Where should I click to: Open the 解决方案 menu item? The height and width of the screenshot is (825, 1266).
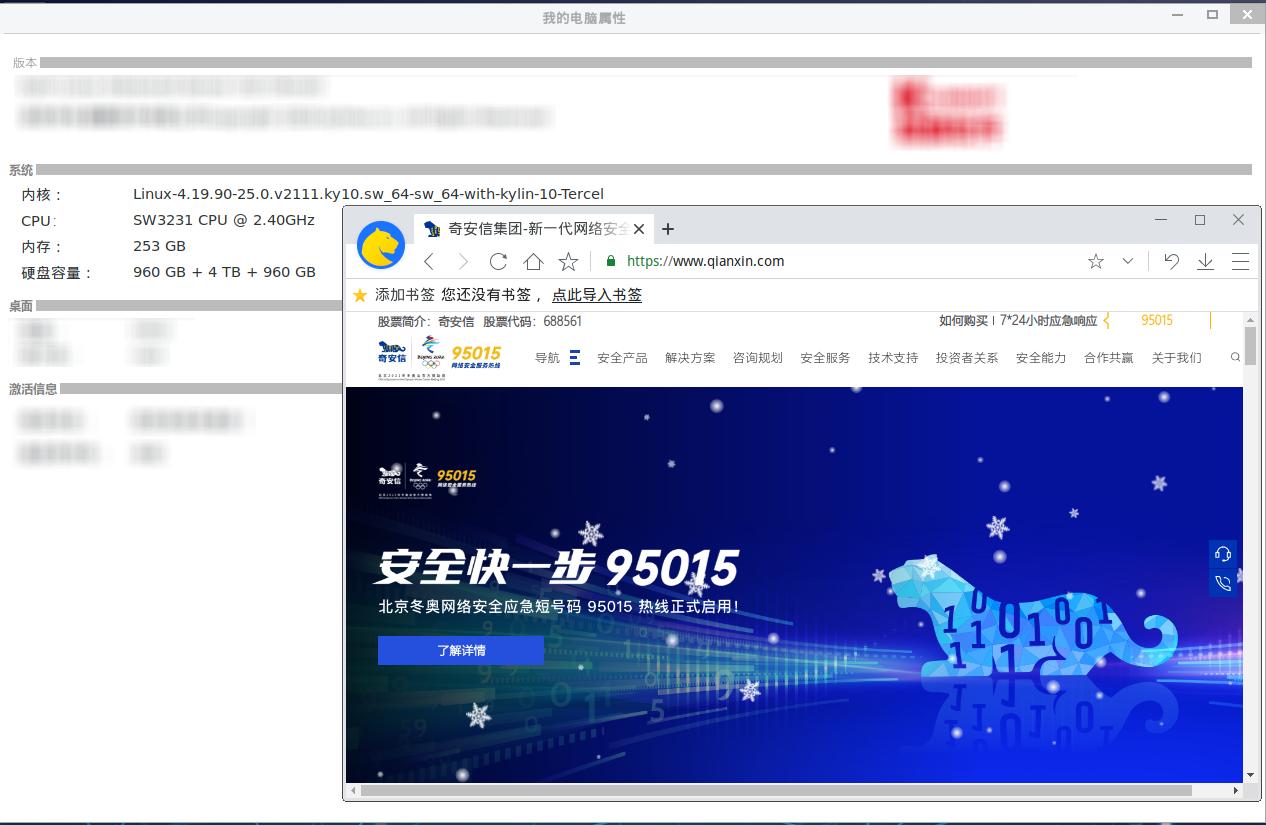pos(690,358)
